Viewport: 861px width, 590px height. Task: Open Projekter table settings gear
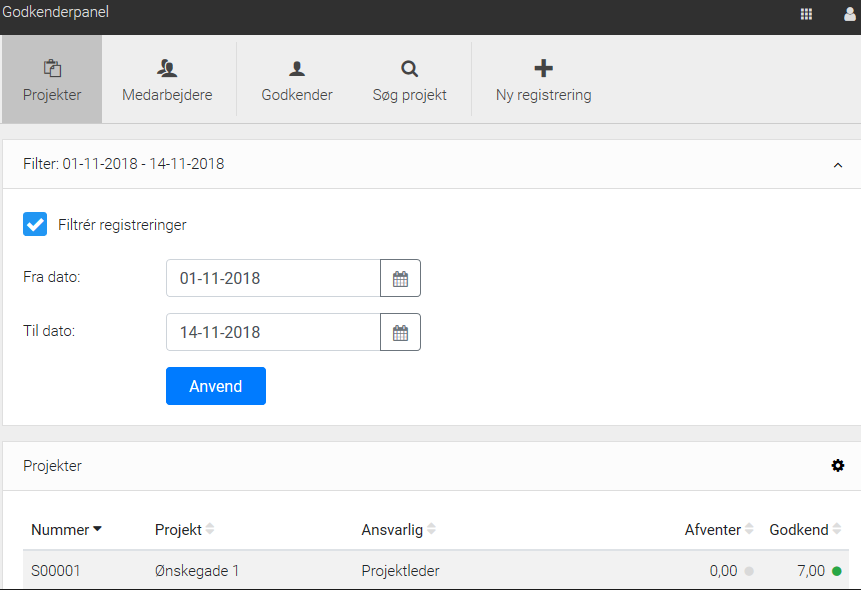[x=837, y=466]
